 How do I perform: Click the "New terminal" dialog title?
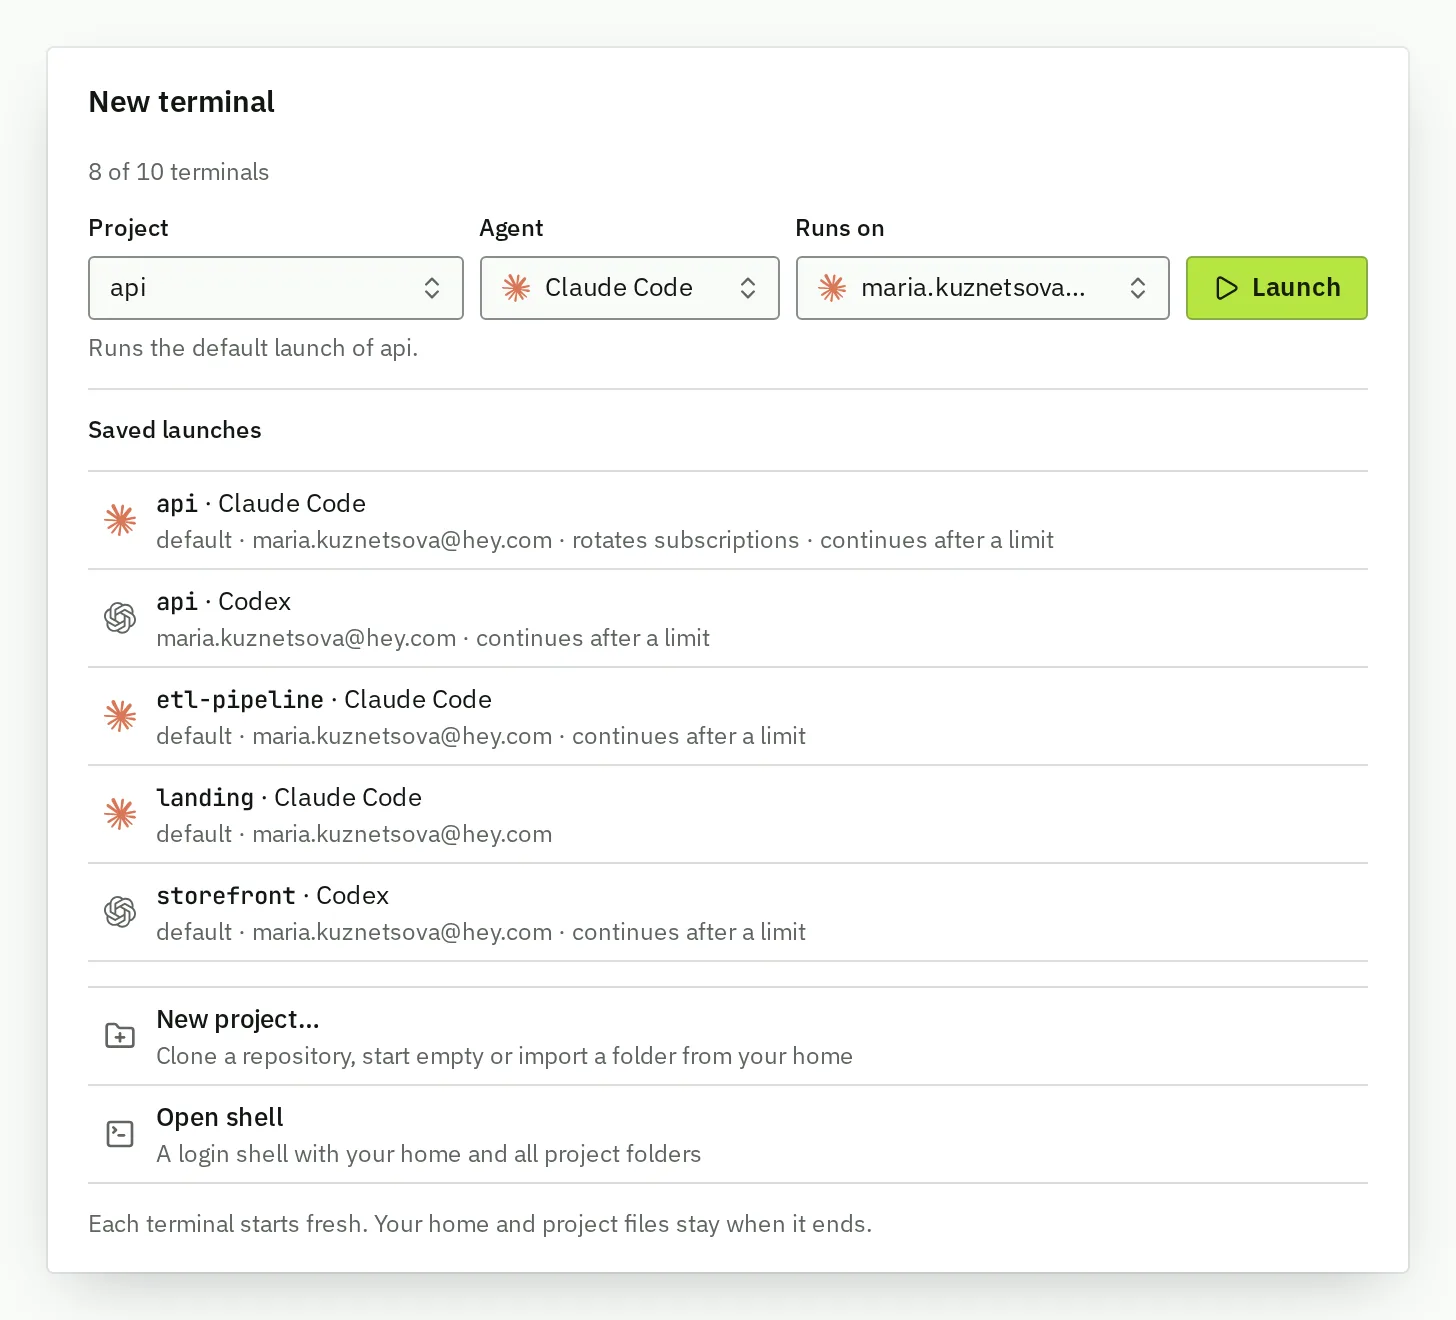[182, 102]
